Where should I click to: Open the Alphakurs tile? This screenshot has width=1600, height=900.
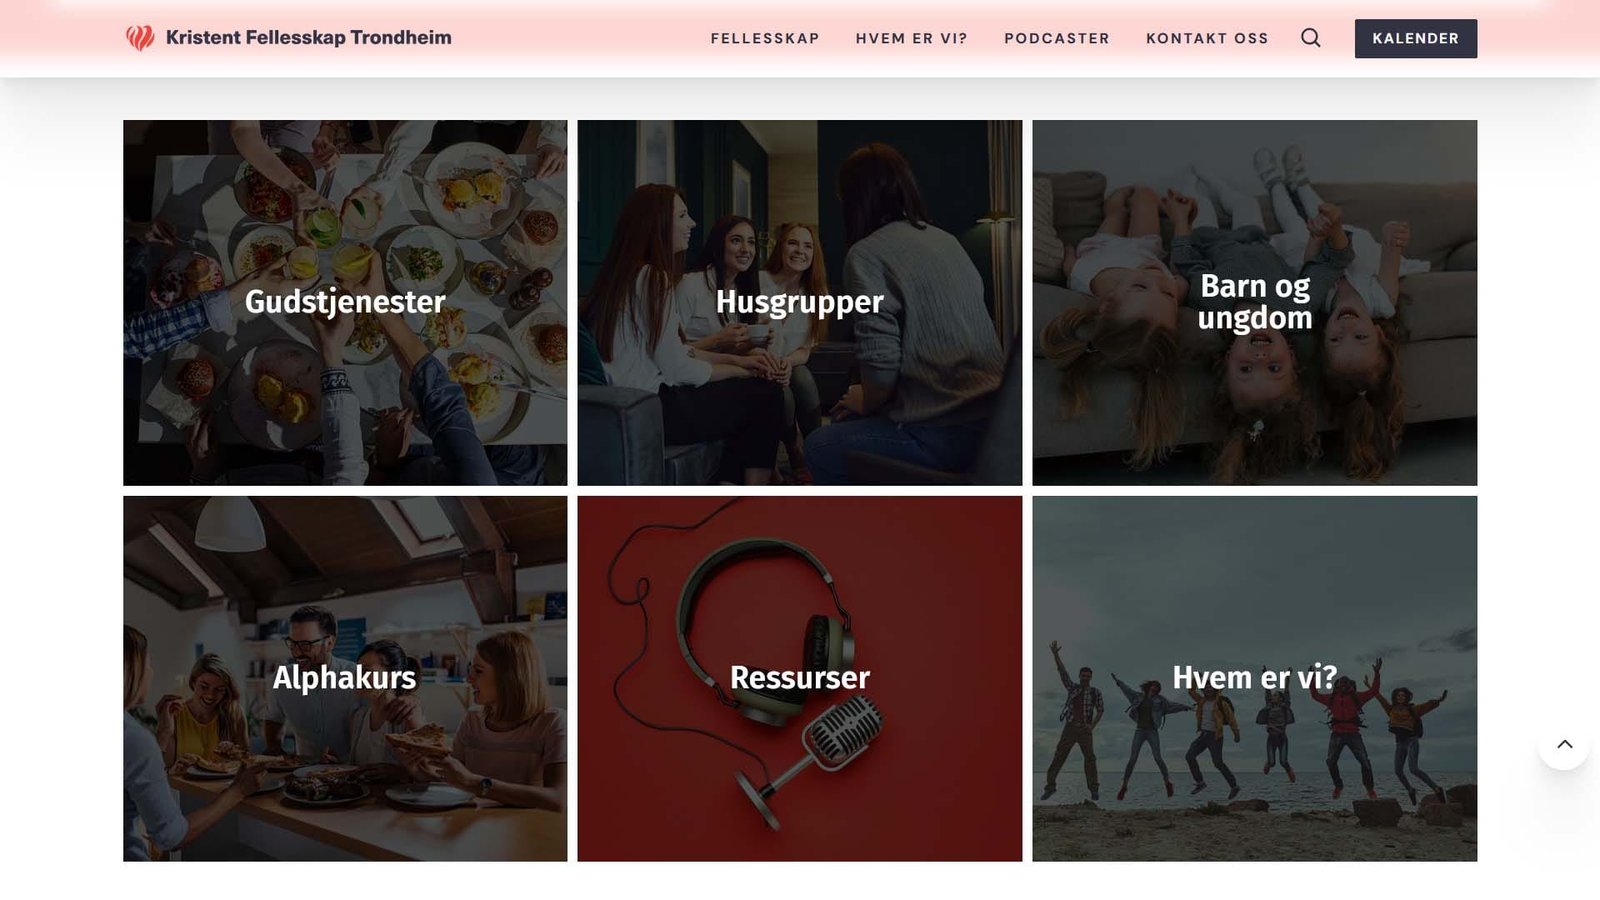tap(345, 679)
